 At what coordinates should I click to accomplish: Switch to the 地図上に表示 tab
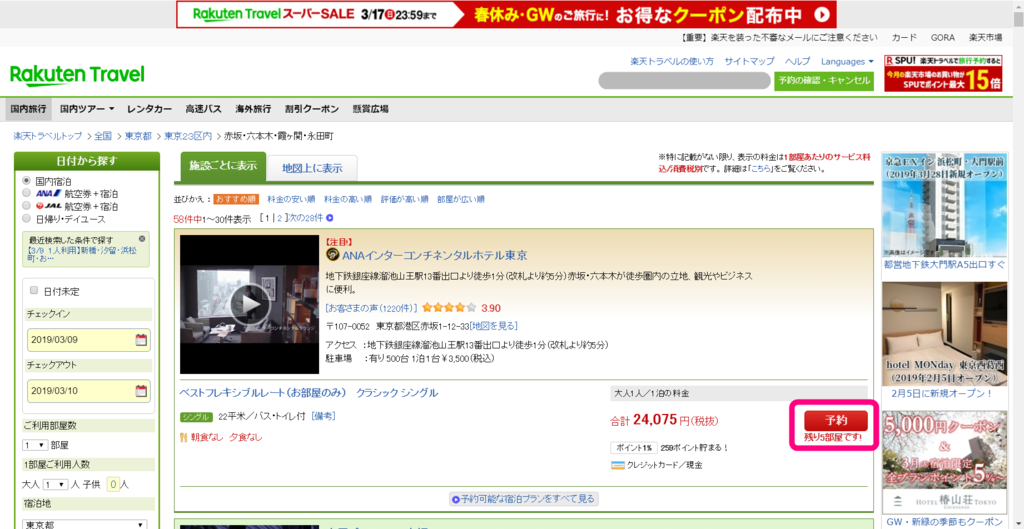tap(312, 168)
